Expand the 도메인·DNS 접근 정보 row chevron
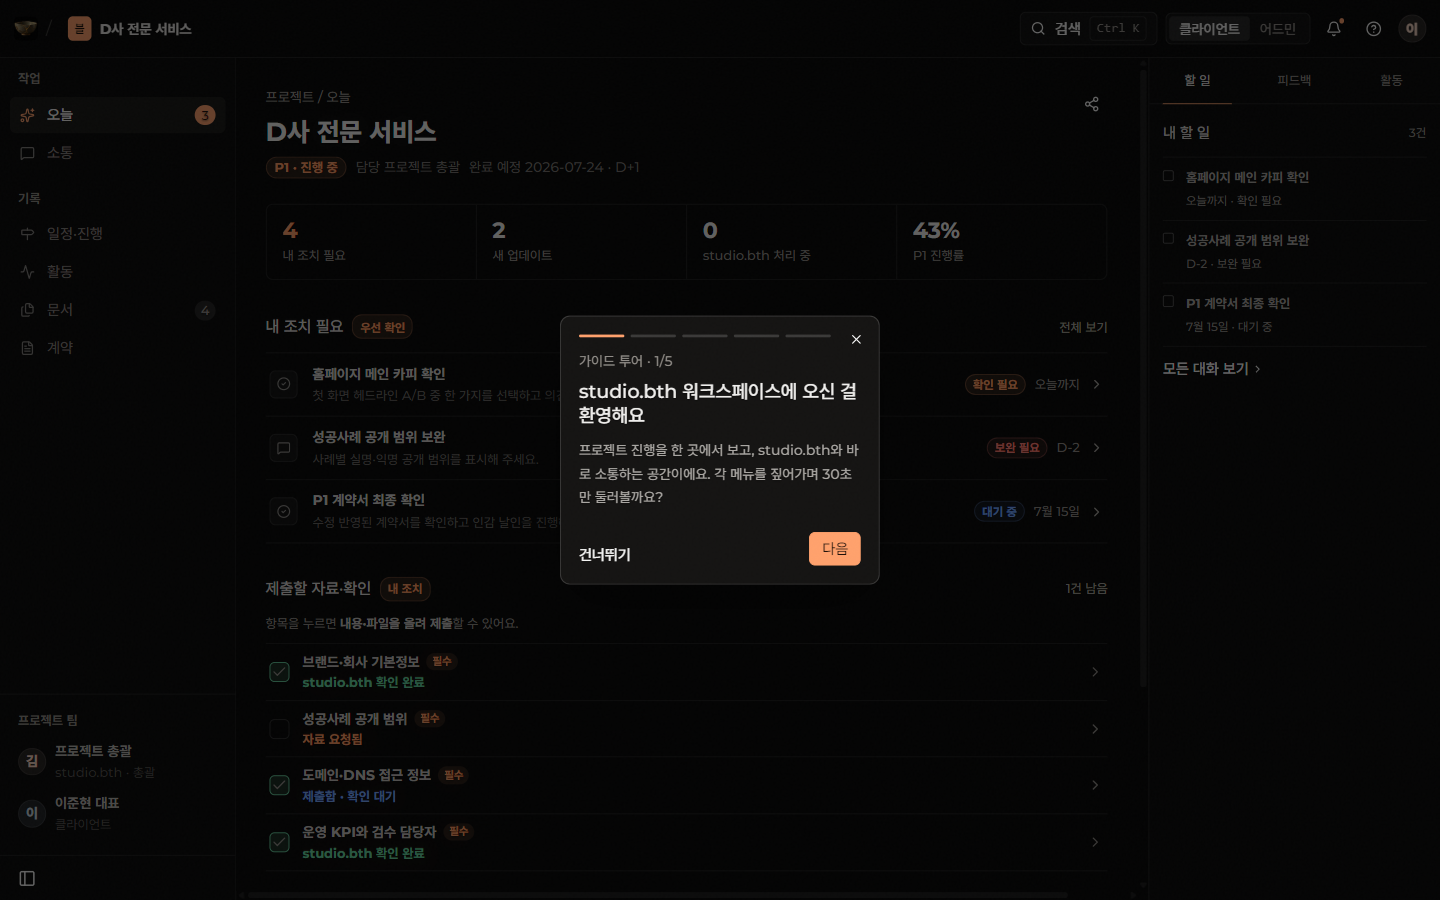Viewport: 1440px width, 900px height. [x=1095, y=785]
